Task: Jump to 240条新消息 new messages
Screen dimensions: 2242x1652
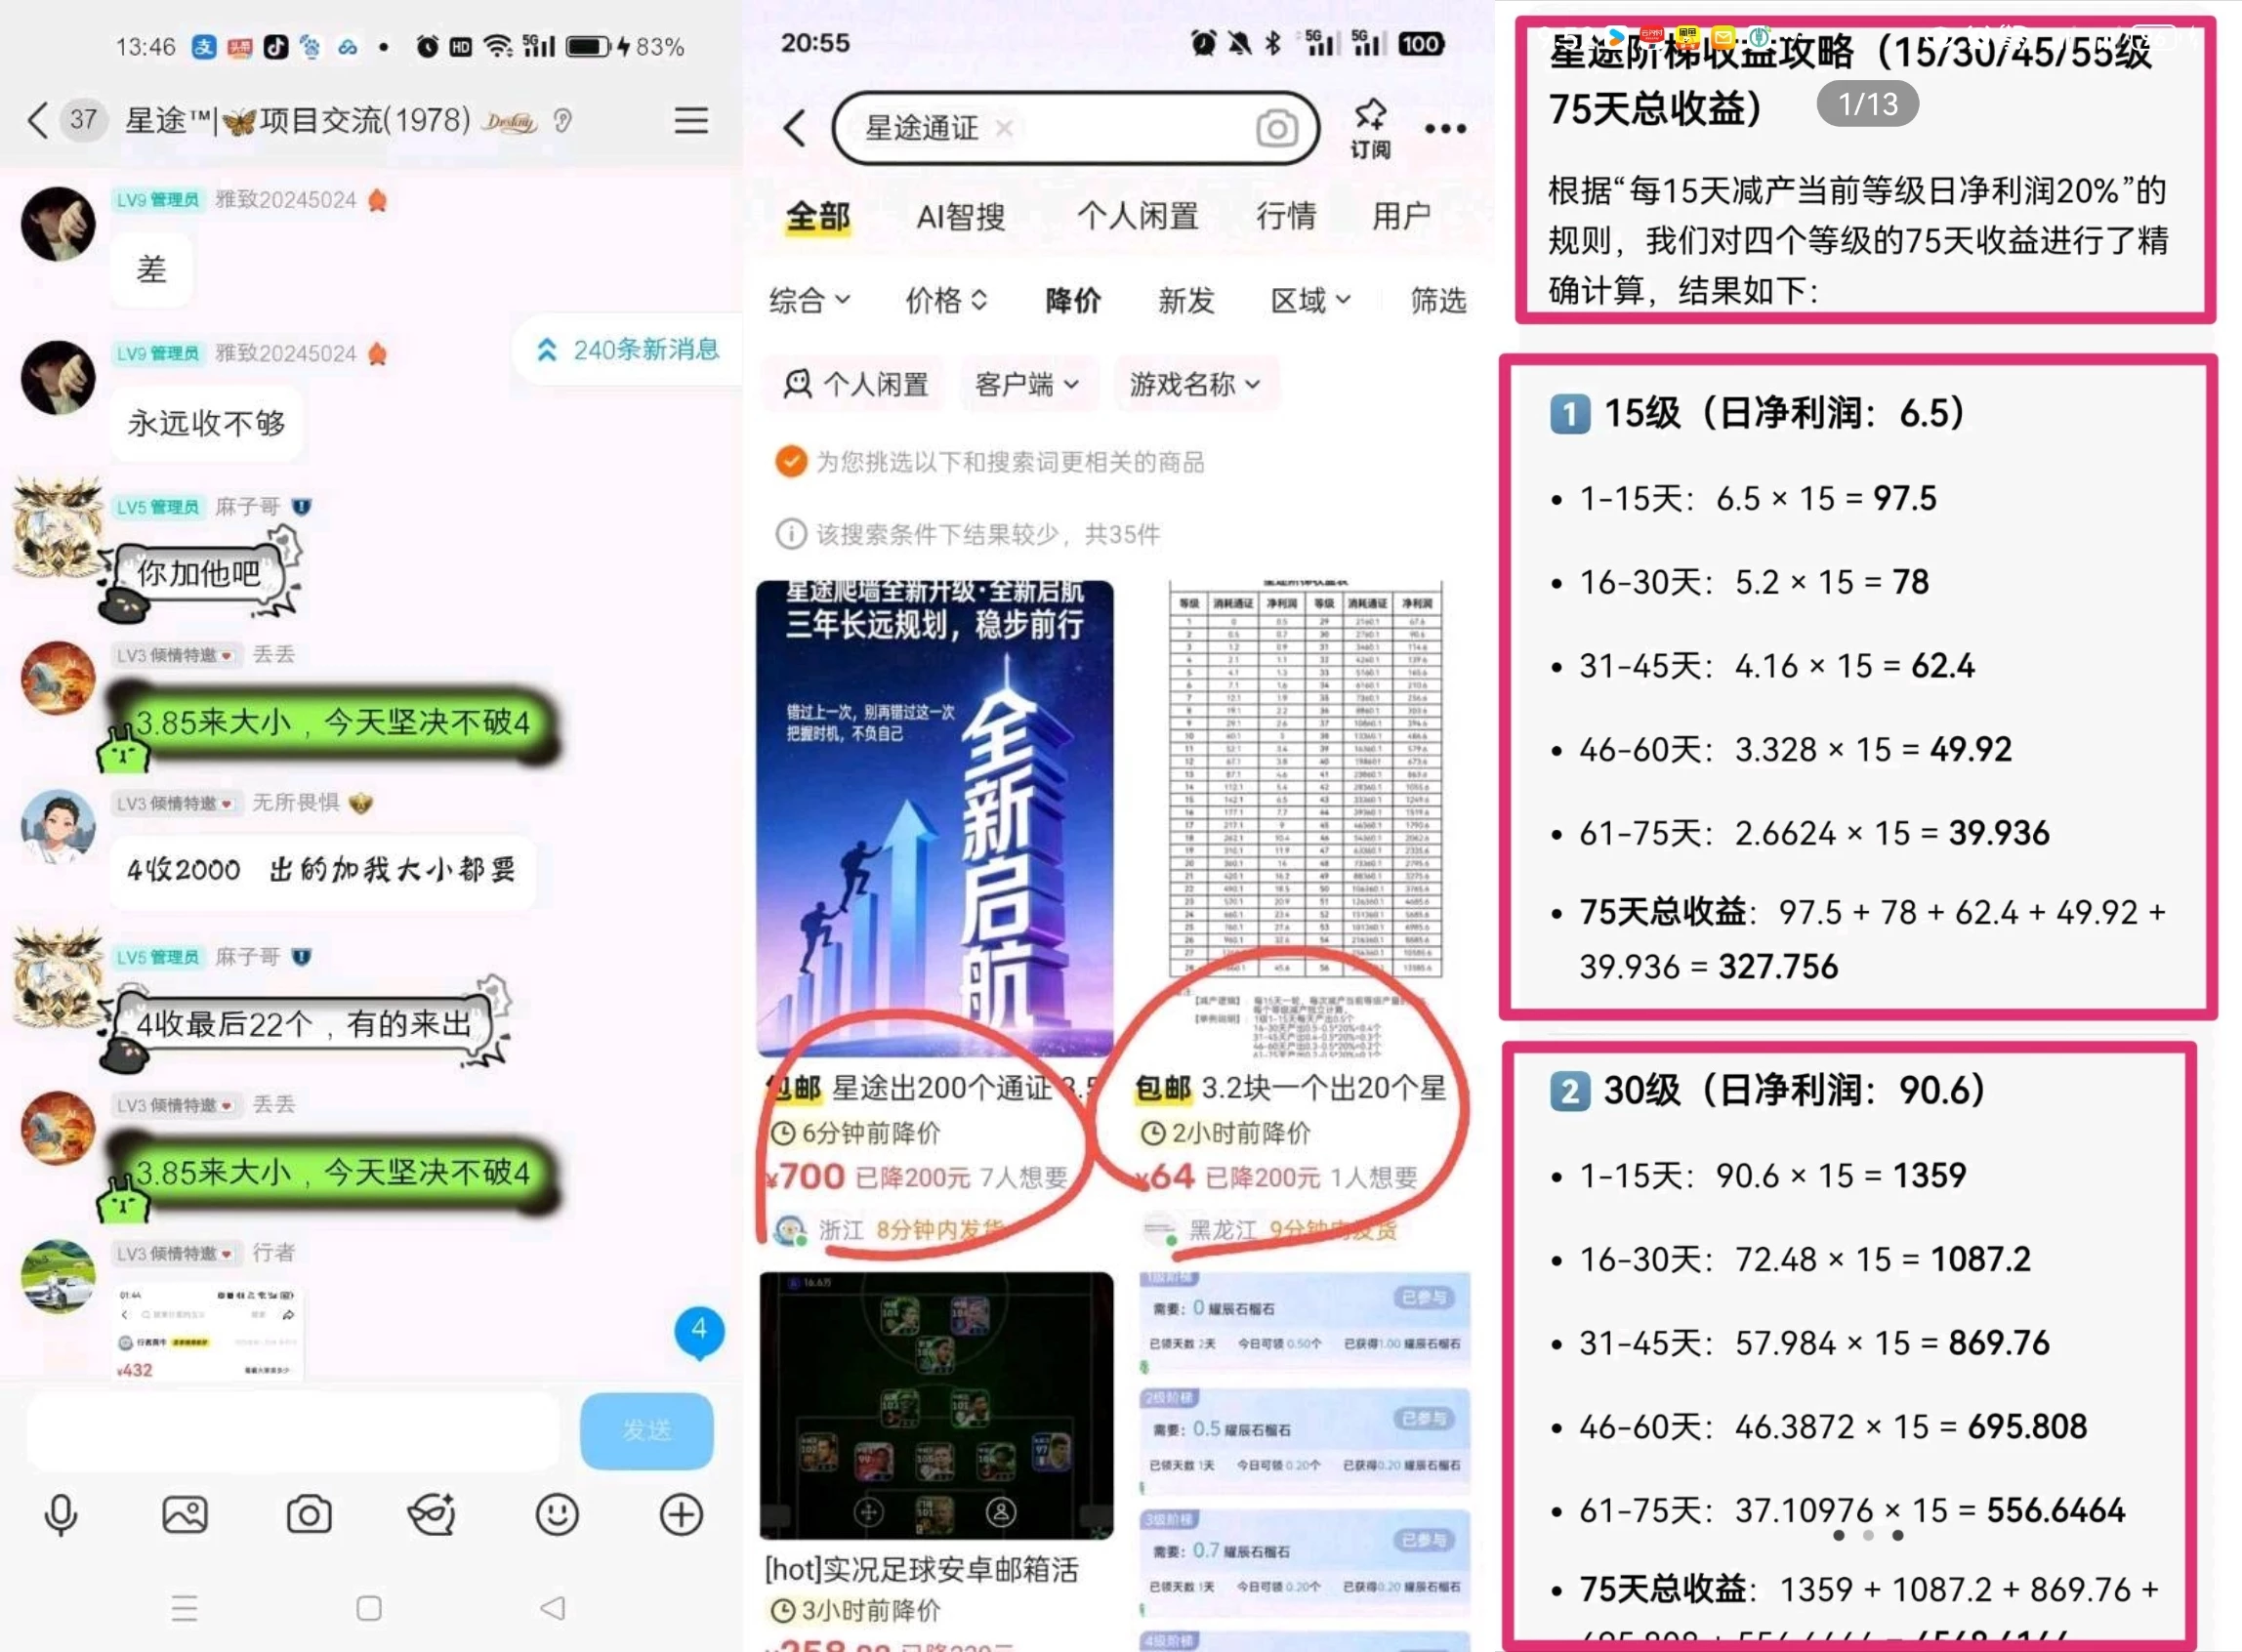Action: pos(630,349)
